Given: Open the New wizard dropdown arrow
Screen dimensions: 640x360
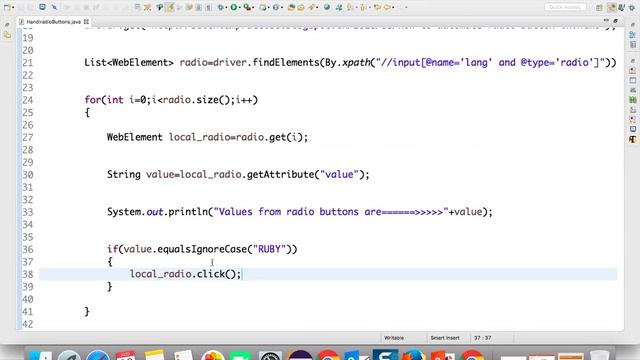Looking at the screenshot, I should 13,7.
